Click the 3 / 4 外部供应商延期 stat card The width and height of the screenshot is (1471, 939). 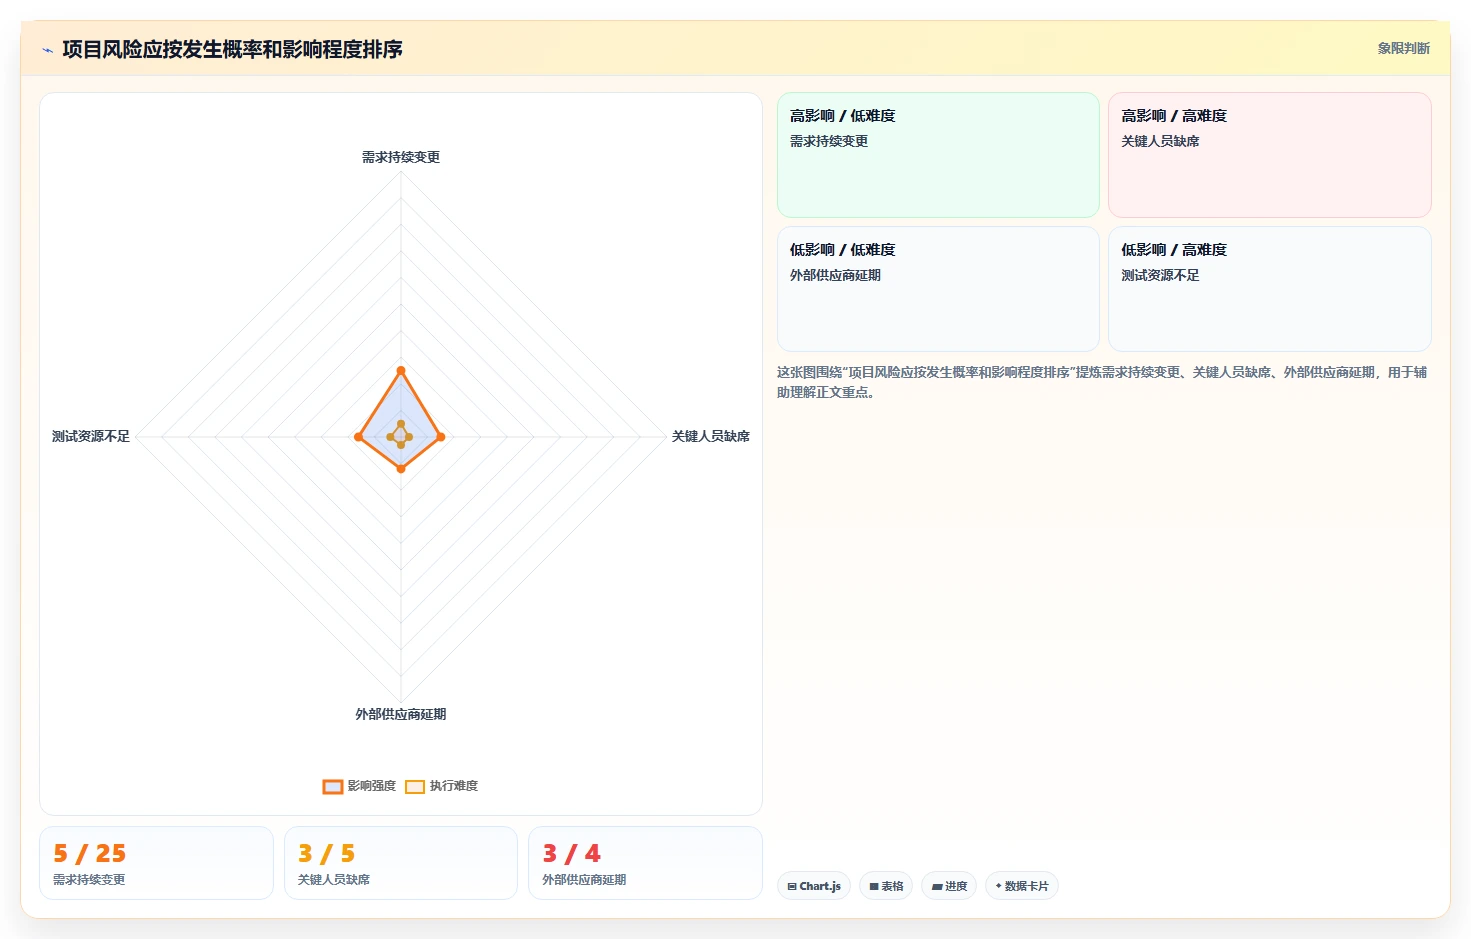645,863
